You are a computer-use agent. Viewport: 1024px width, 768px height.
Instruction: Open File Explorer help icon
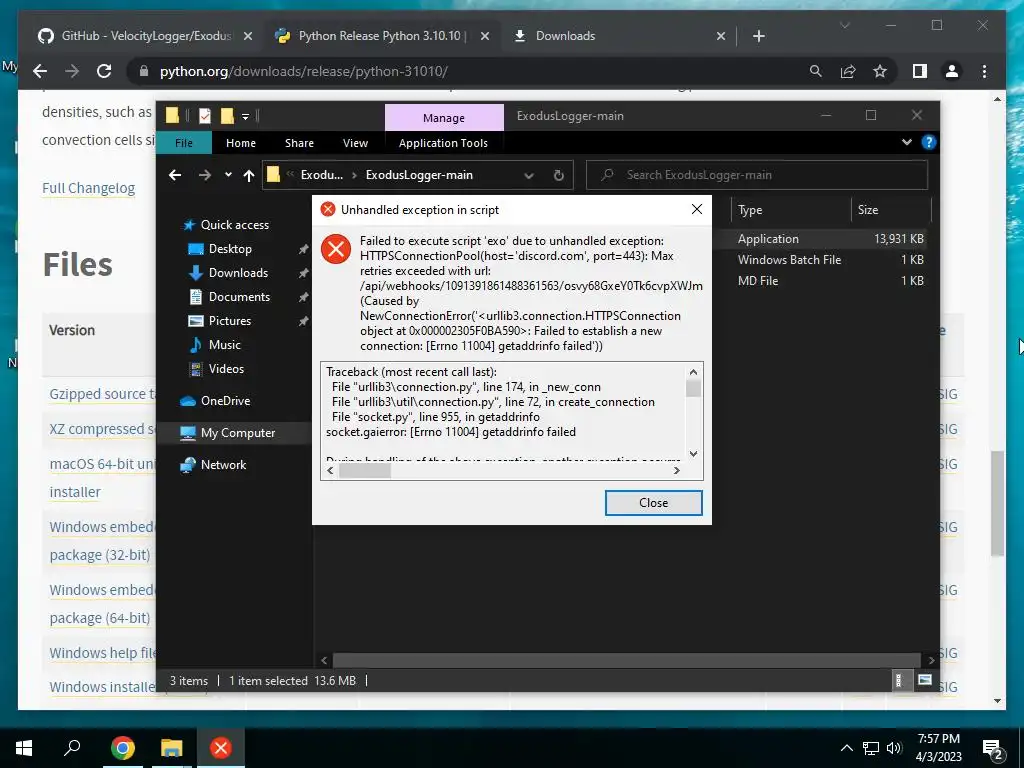(929, 142)
